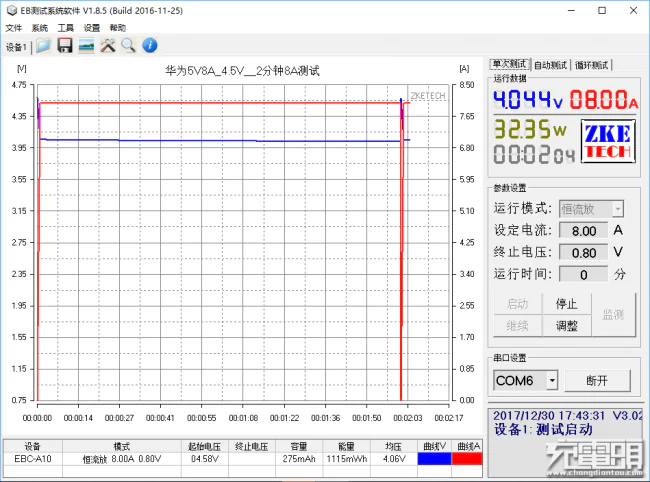Click the 停止 stop button

coord(567,304)
